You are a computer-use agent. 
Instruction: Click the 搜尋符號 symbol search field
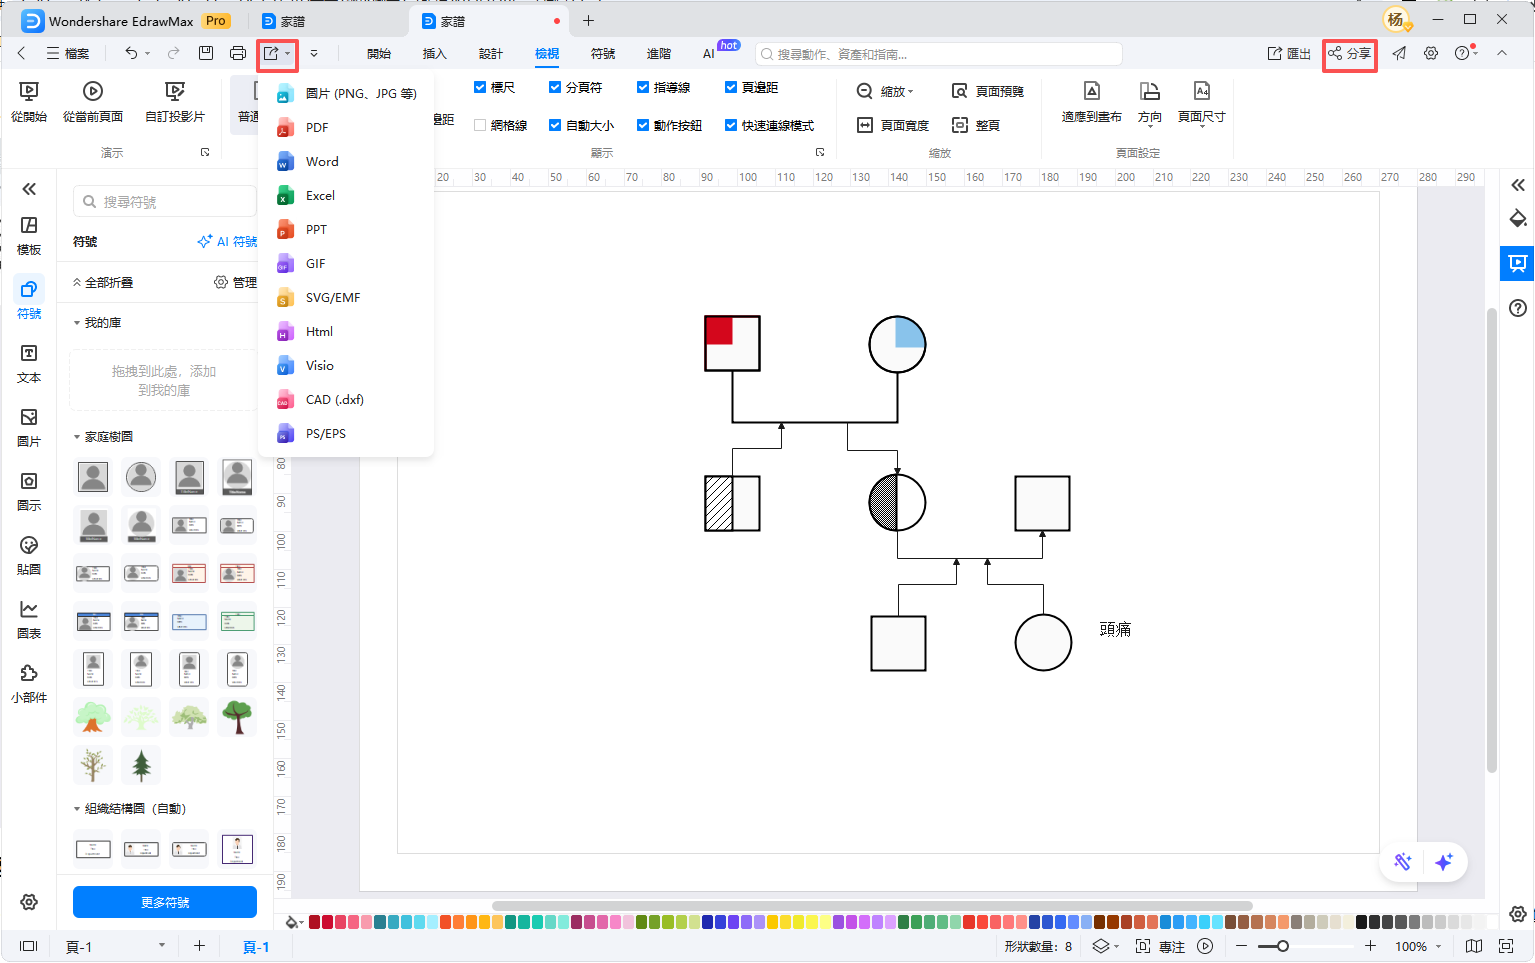(x=165, y=202)
